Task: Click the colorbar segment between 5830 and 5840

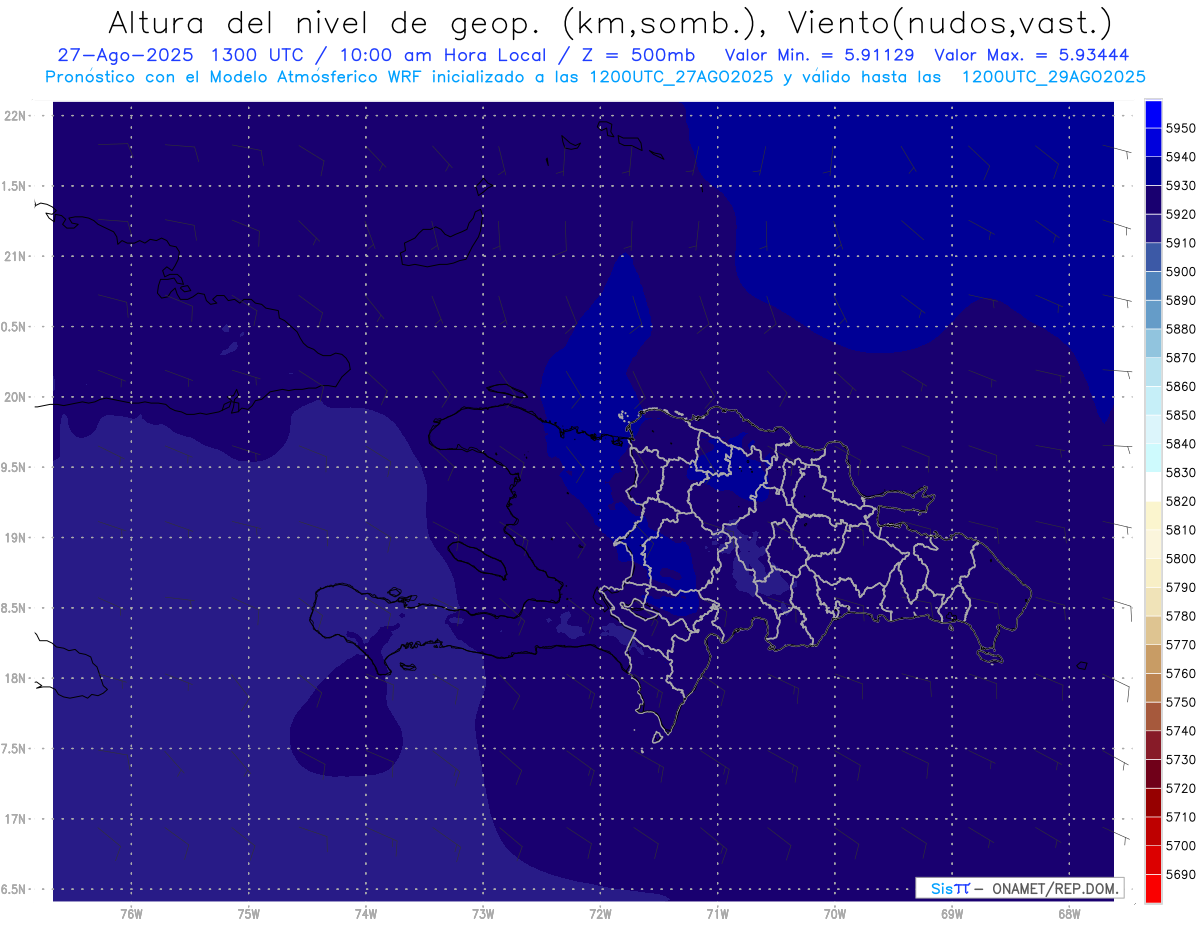Action: 1153,458
